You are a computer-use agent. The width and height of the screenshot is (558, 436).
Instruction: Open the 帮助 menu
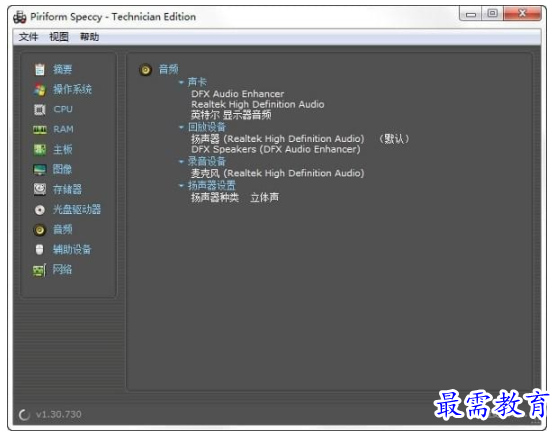pyautogui.click(x=89, y=37)
